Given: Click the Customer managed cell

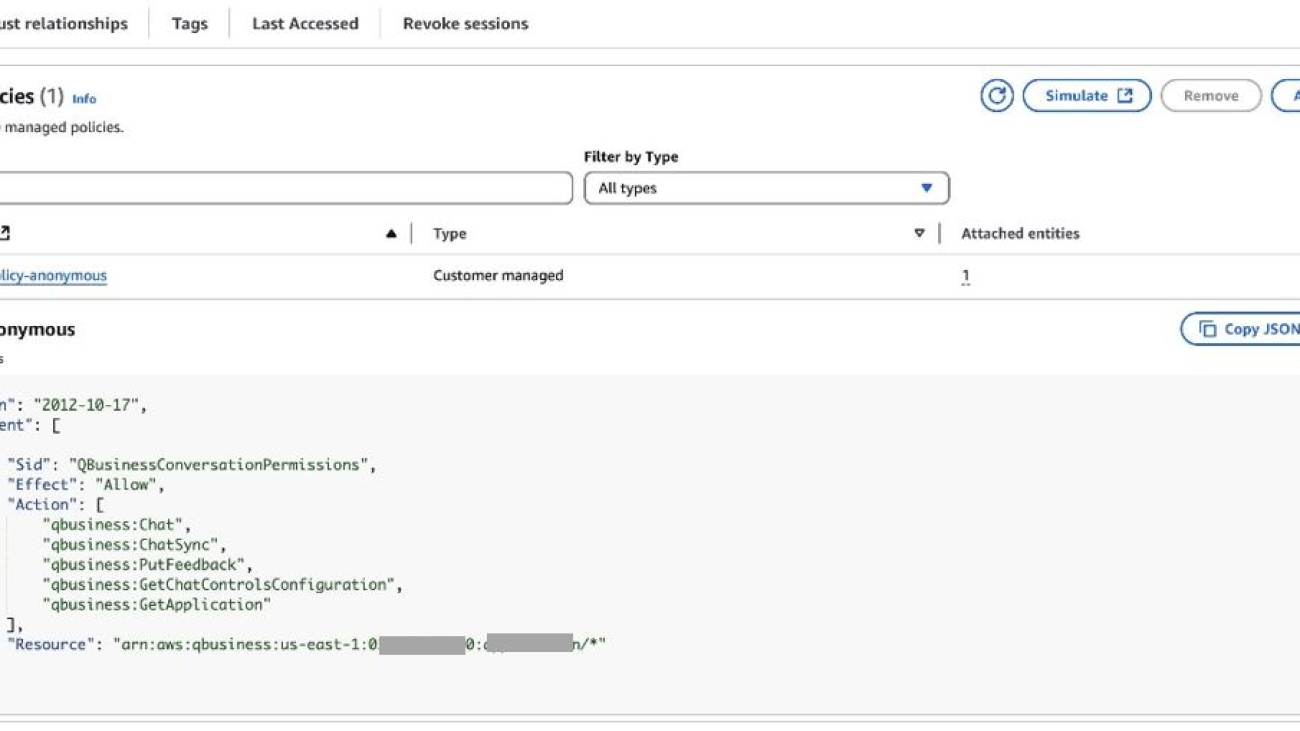Looking at the screenshot, I should [x=498, y=275].
